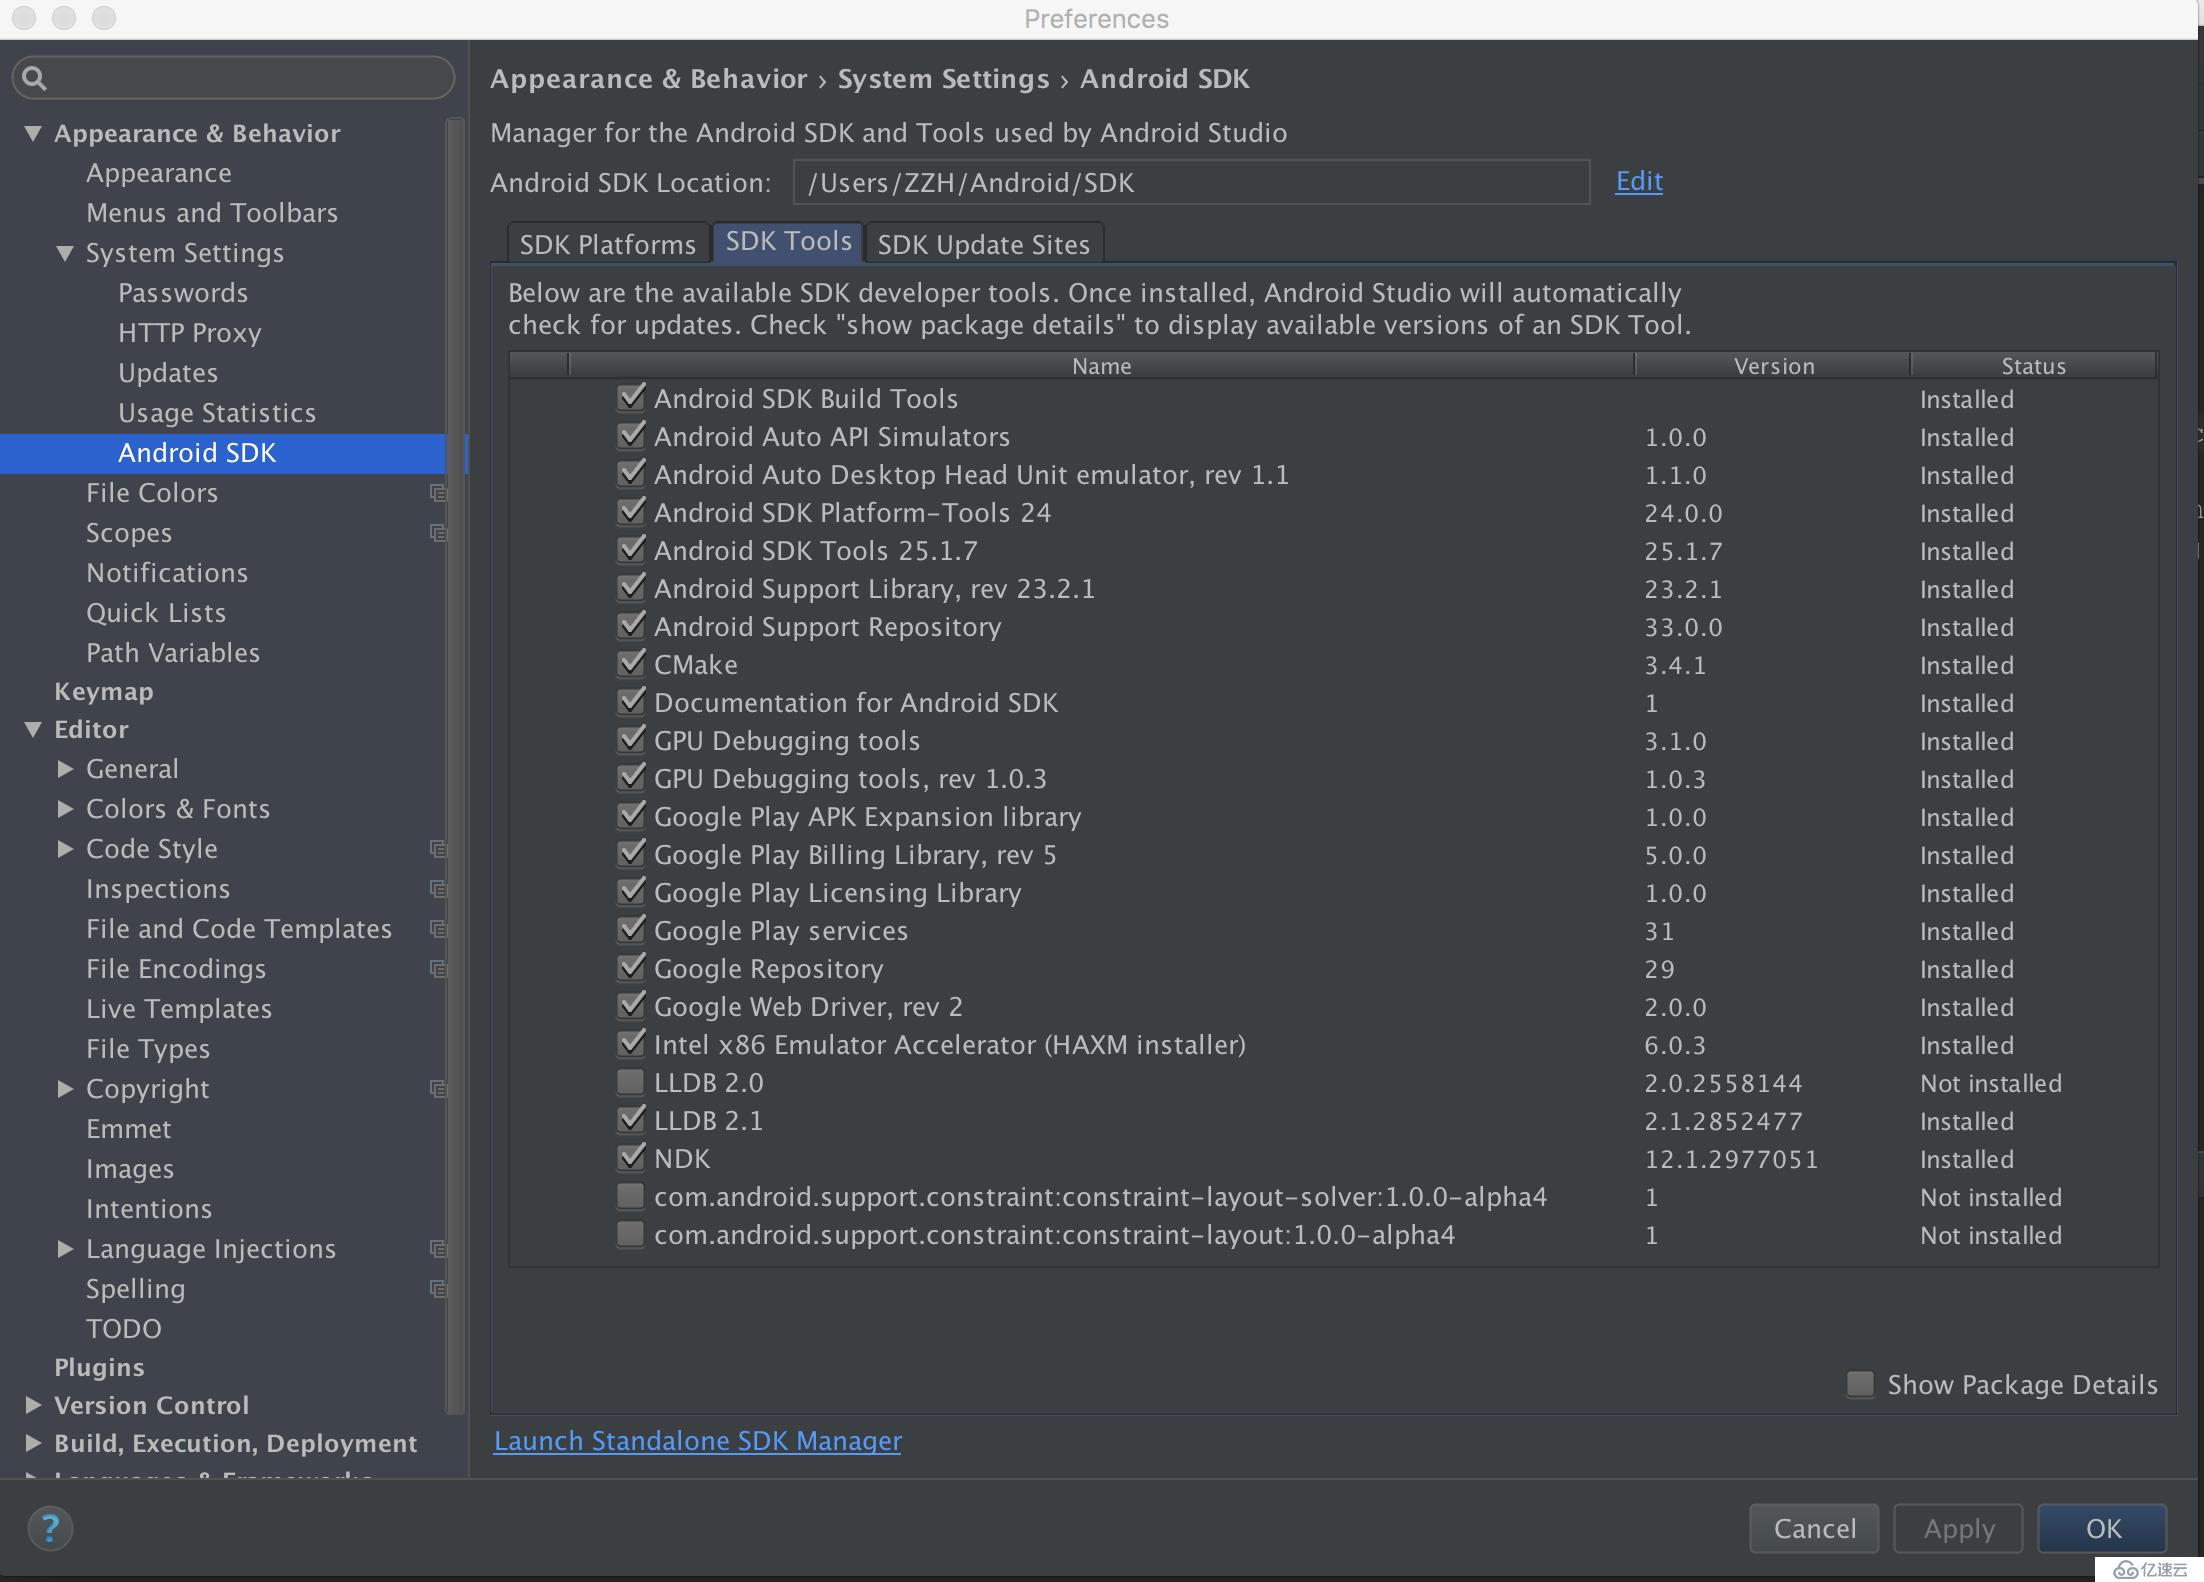Click the project-level icon beside Copyright

click(x=438, y=1089)
